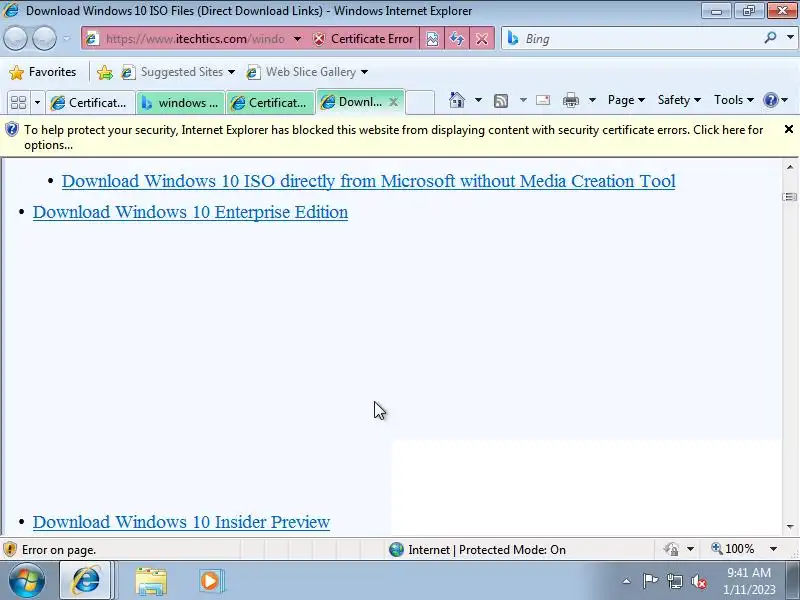Open Download Windows 10 Enterprise Edition link
800x600 pixels.
[x=190, y=212]
